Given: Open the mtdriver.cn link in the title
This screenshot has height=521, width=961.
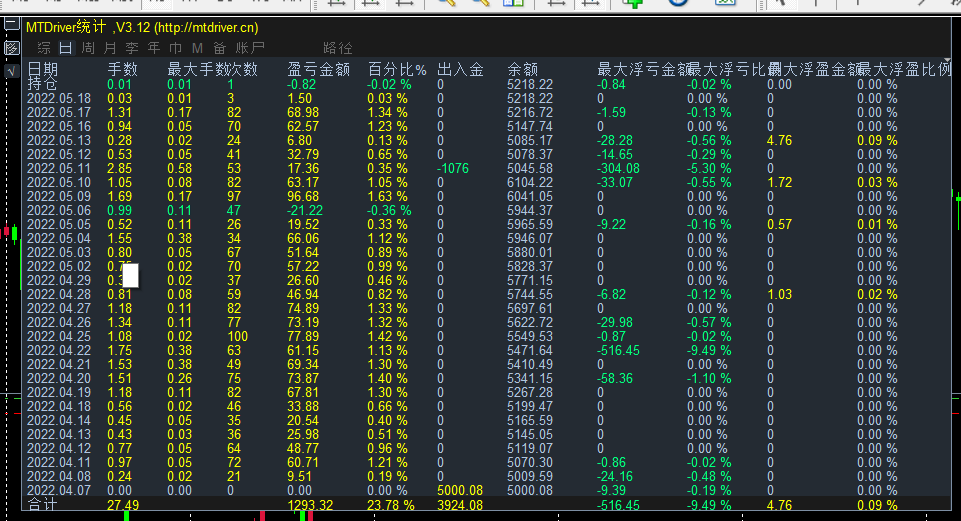Looking at the screenshot, I should point(206,28).
